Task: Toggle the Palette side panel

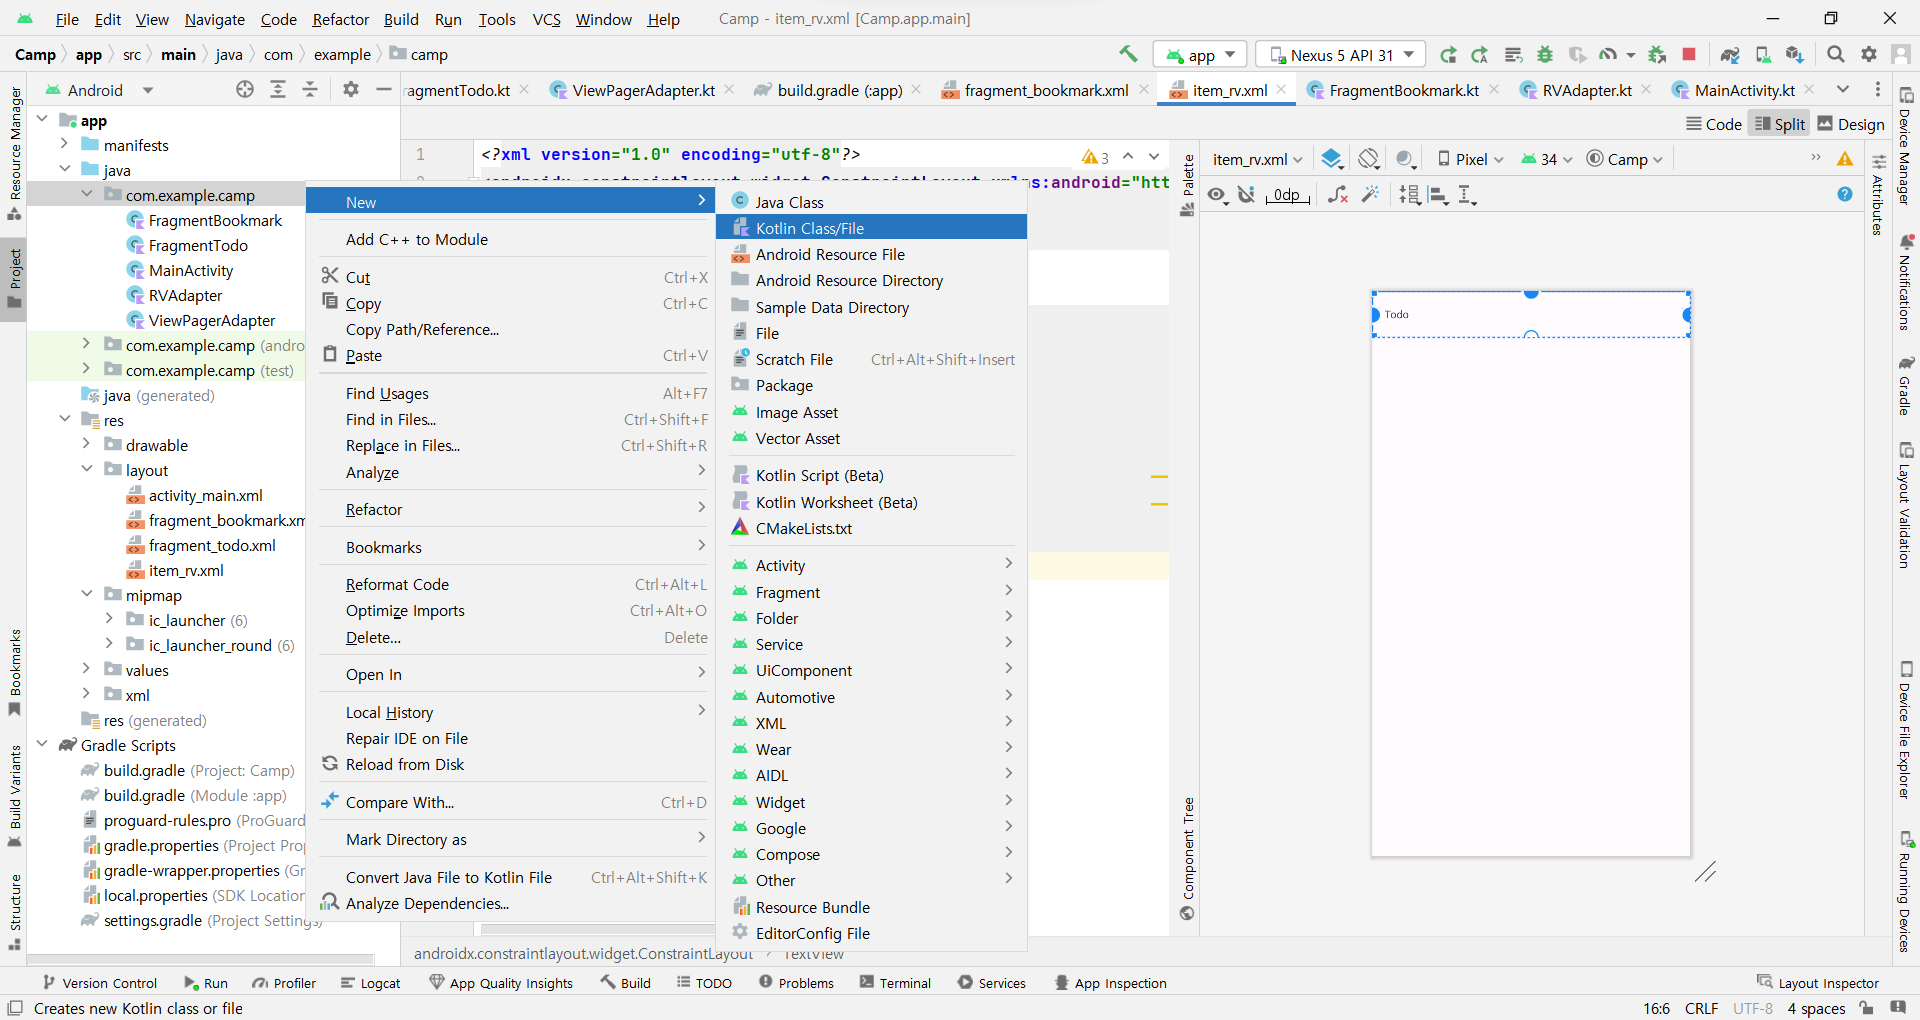Action: [x=1188, y=185]
